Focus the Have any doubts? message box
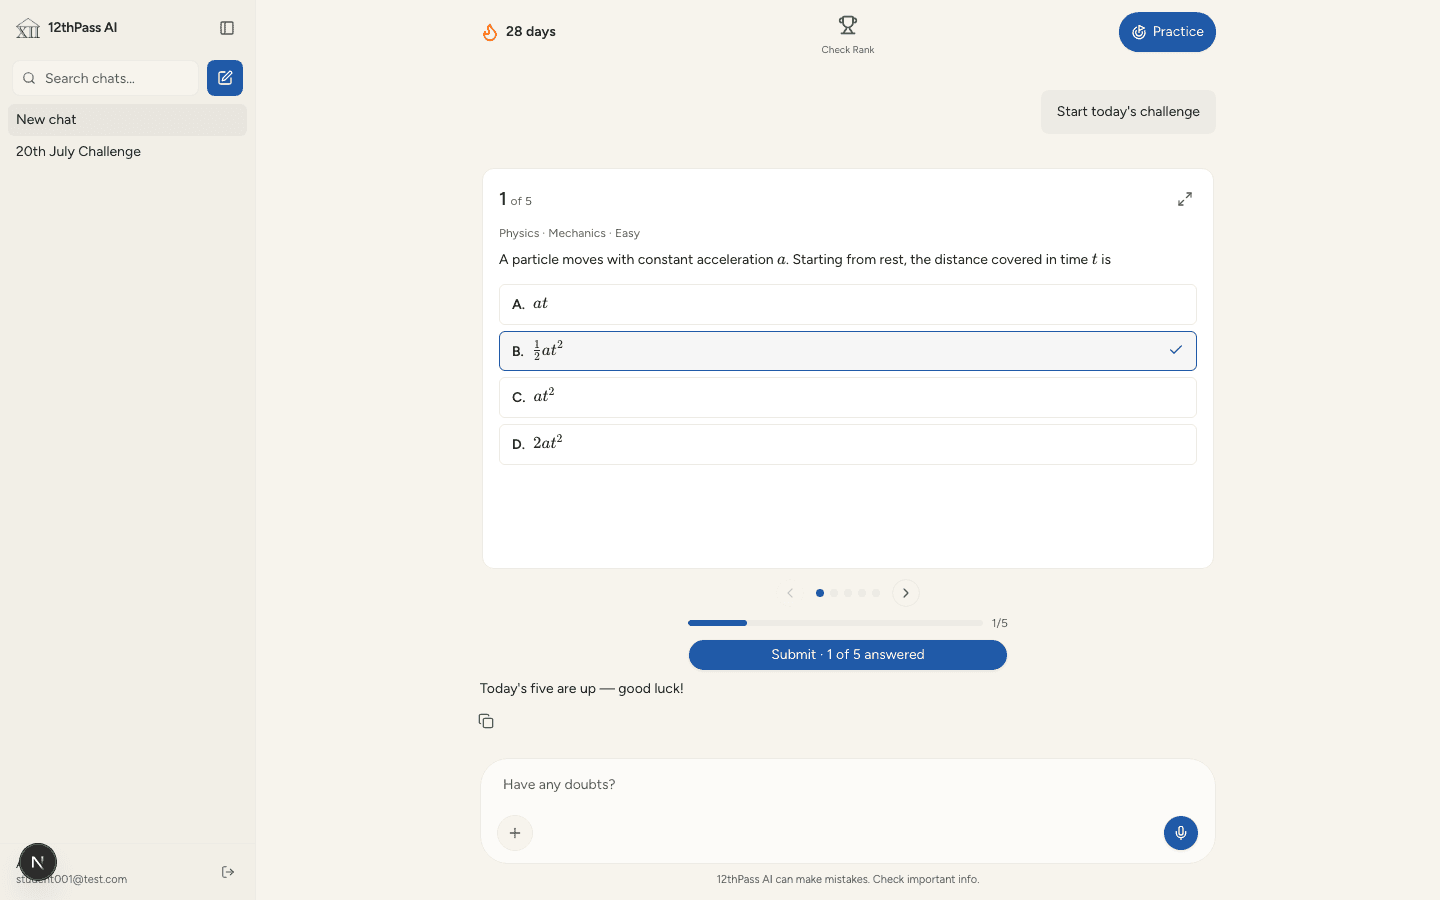1440x900 pixels. [848, 785]
